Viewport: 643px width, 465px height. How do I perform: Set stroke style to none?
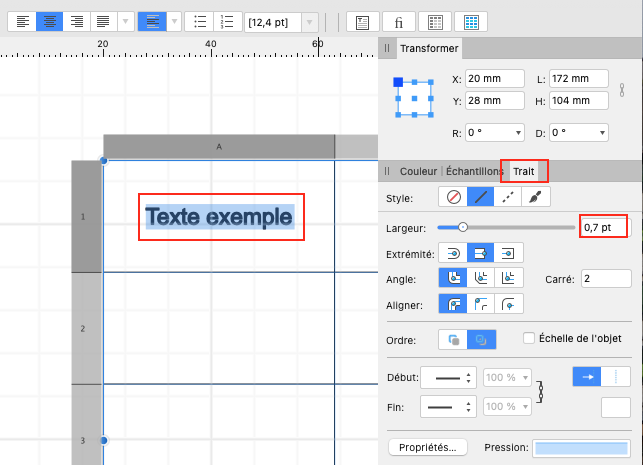coord(453,197)
